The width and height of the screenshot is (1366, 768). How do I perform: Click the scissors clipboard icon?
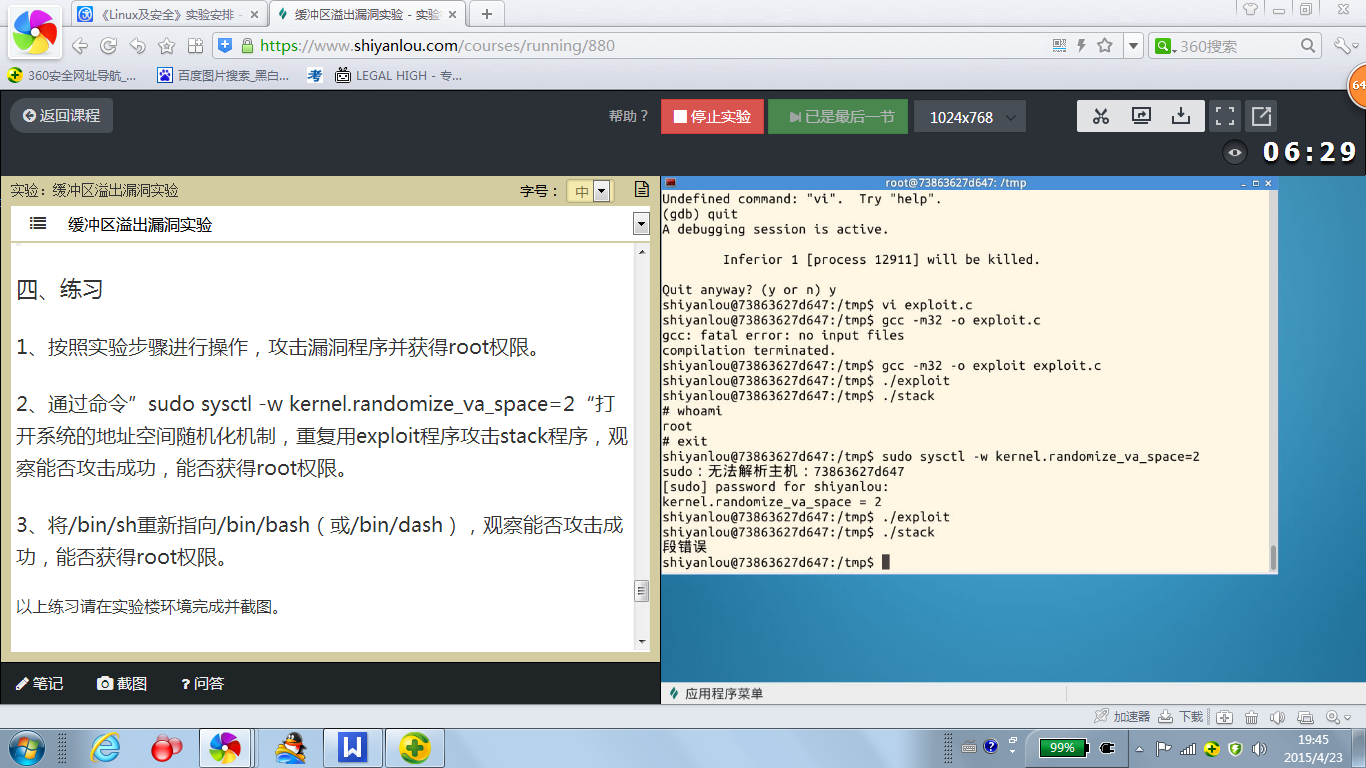click(x=1101, y=116)
